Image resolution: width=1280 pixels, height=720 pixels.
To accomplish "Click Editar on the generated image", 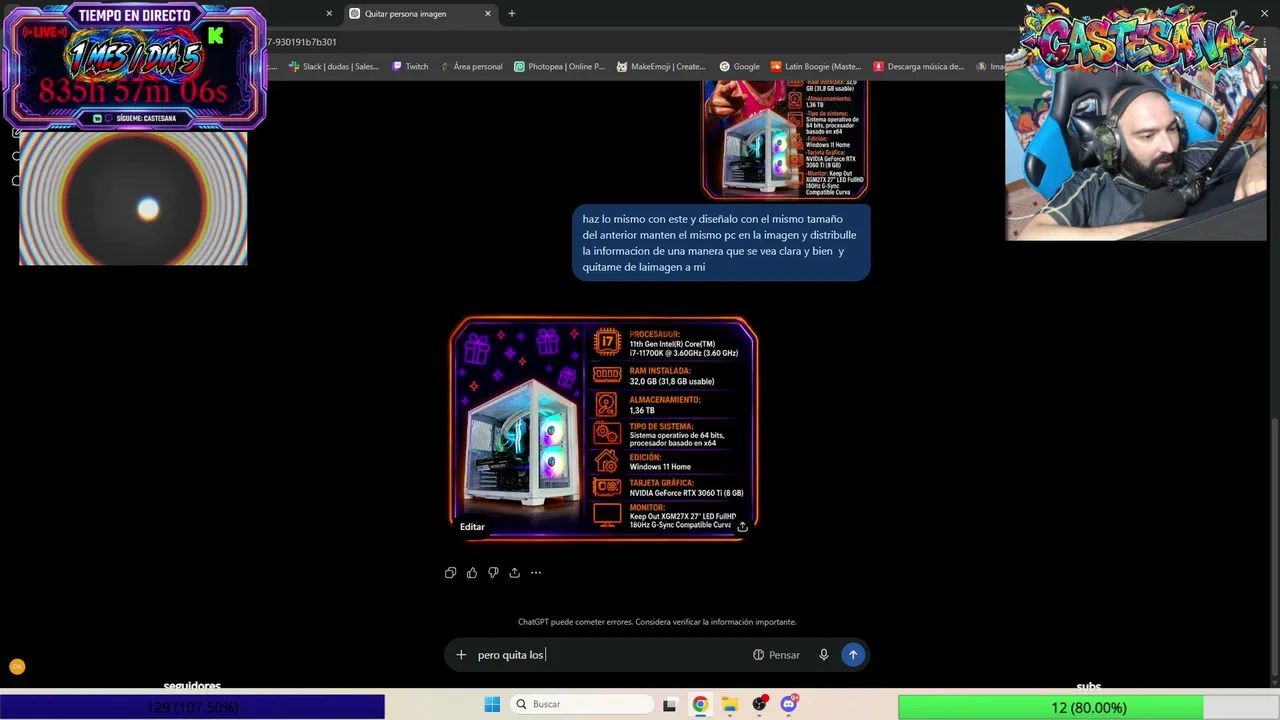I will click(472, 527).
